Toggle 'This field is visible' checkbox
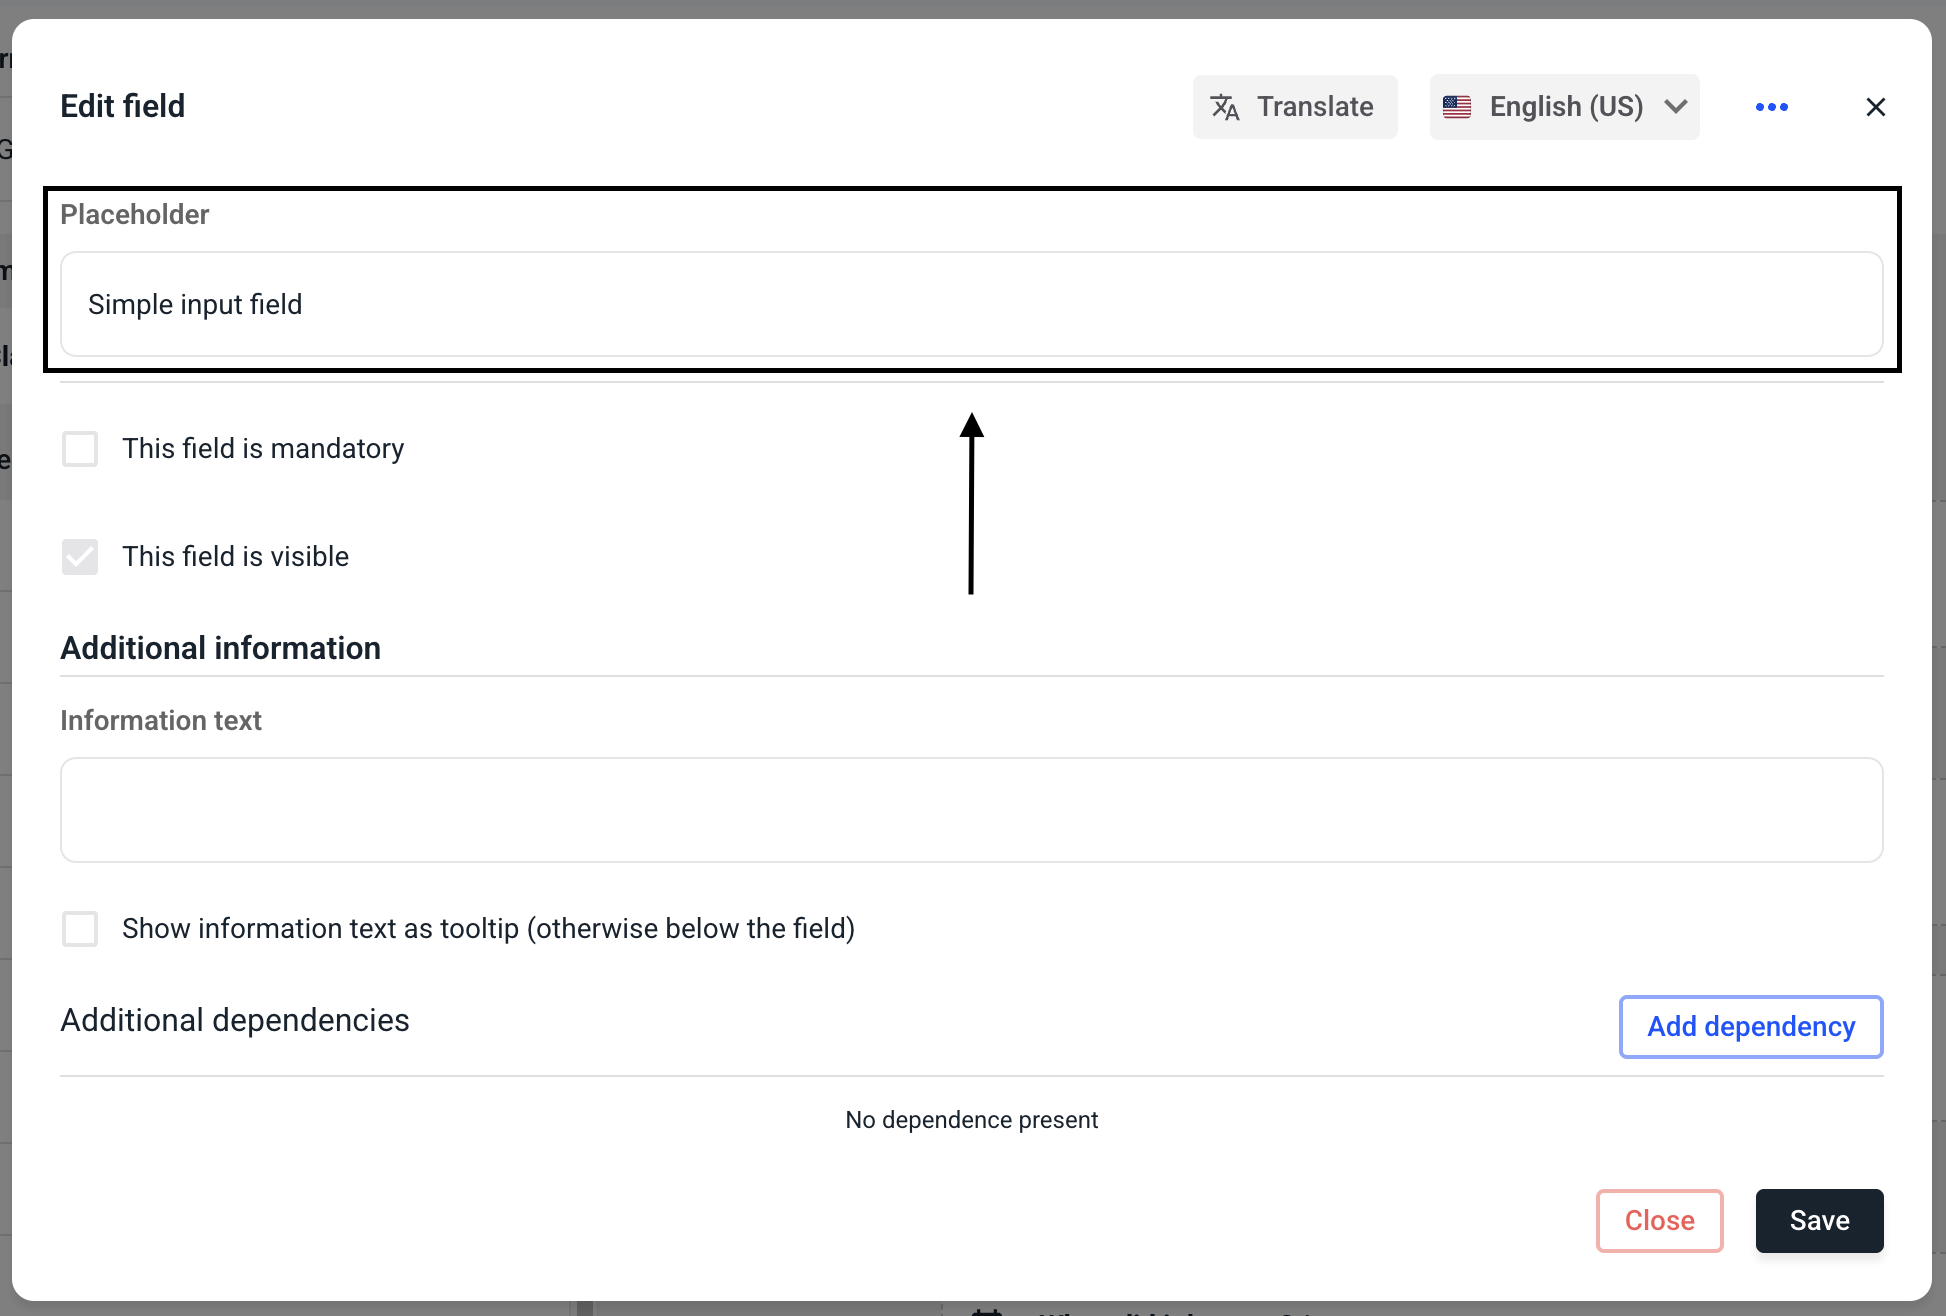 pyautogui.click(x=80, y=557)
